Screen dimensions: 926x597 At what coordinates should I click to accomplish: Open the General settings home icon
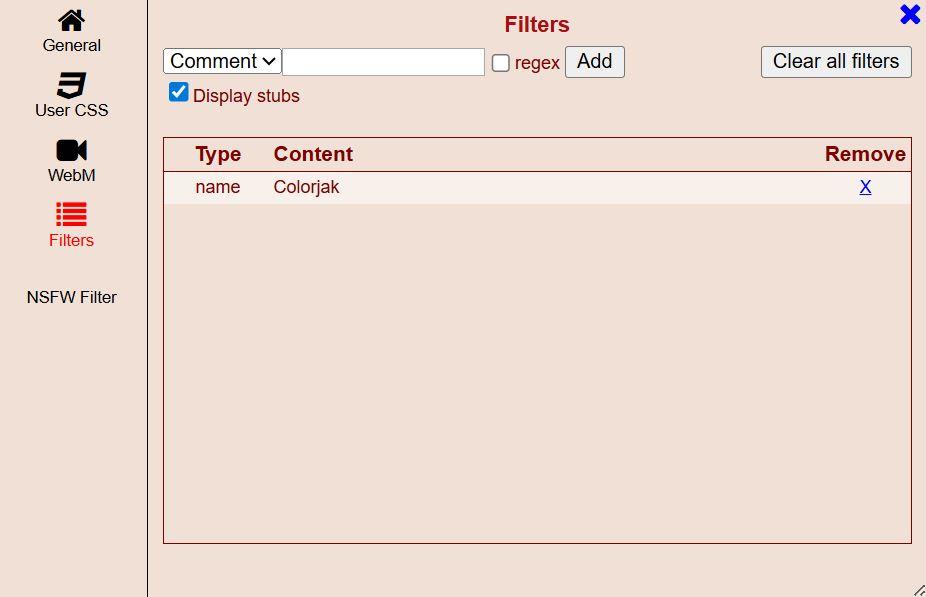click(x=71, y=20)
